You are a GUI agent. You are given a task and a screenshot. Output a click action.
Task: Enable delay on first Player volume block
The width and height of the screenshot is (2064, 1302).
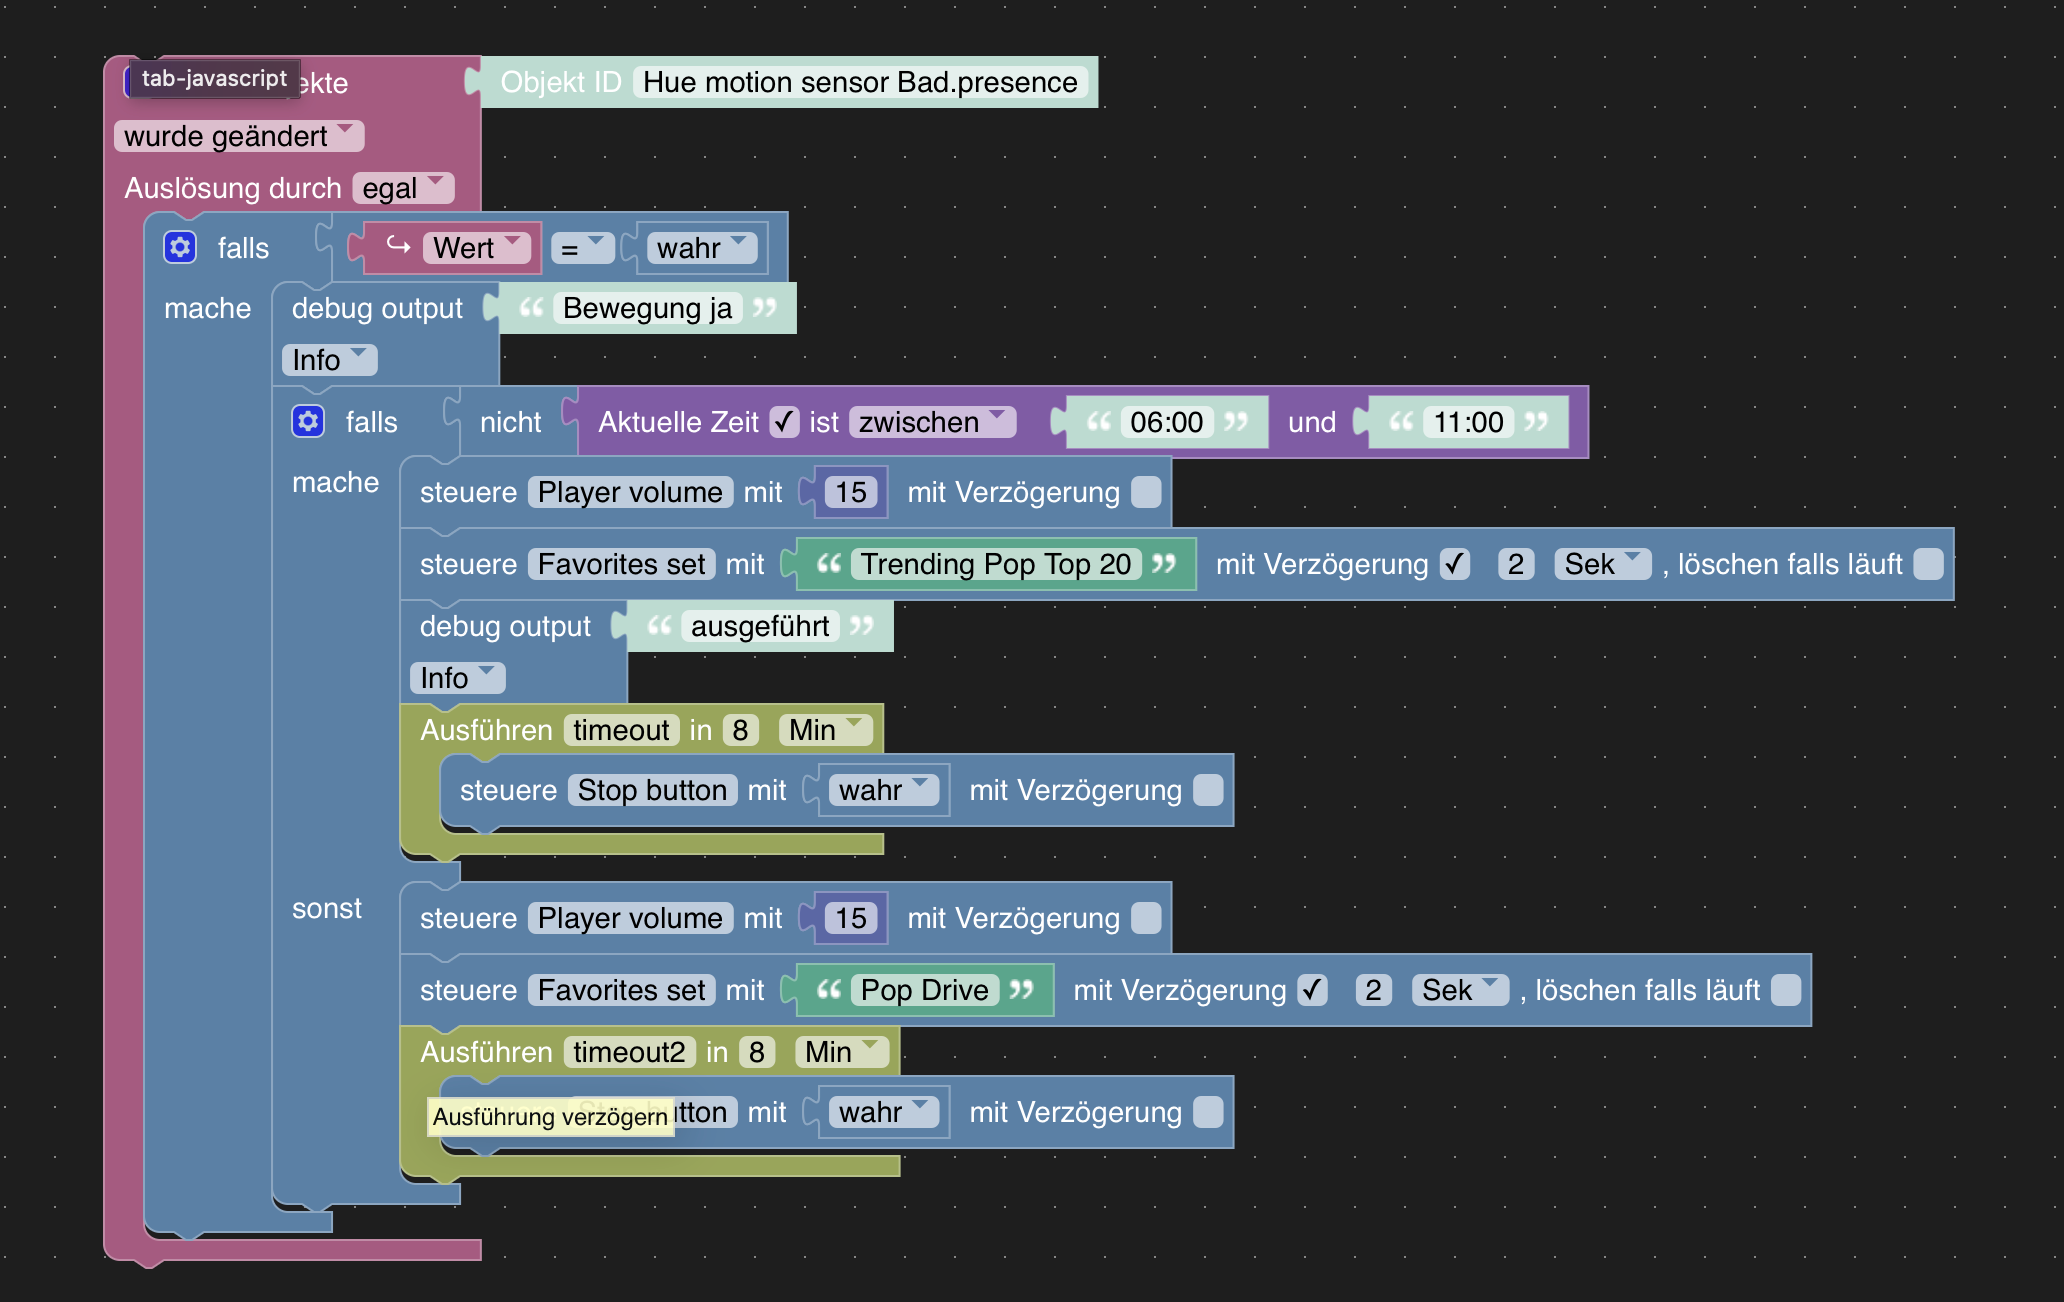pyautogui.click(x=1146, y=492)
